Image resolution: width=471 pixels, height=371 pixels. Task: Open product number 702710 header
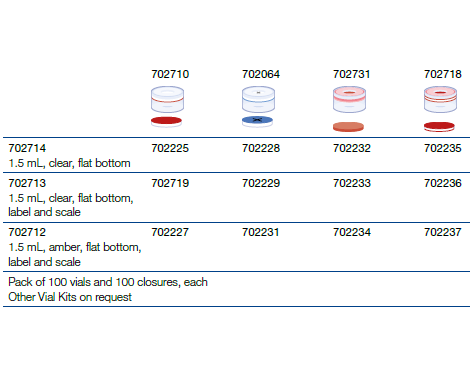pos(170,74)
